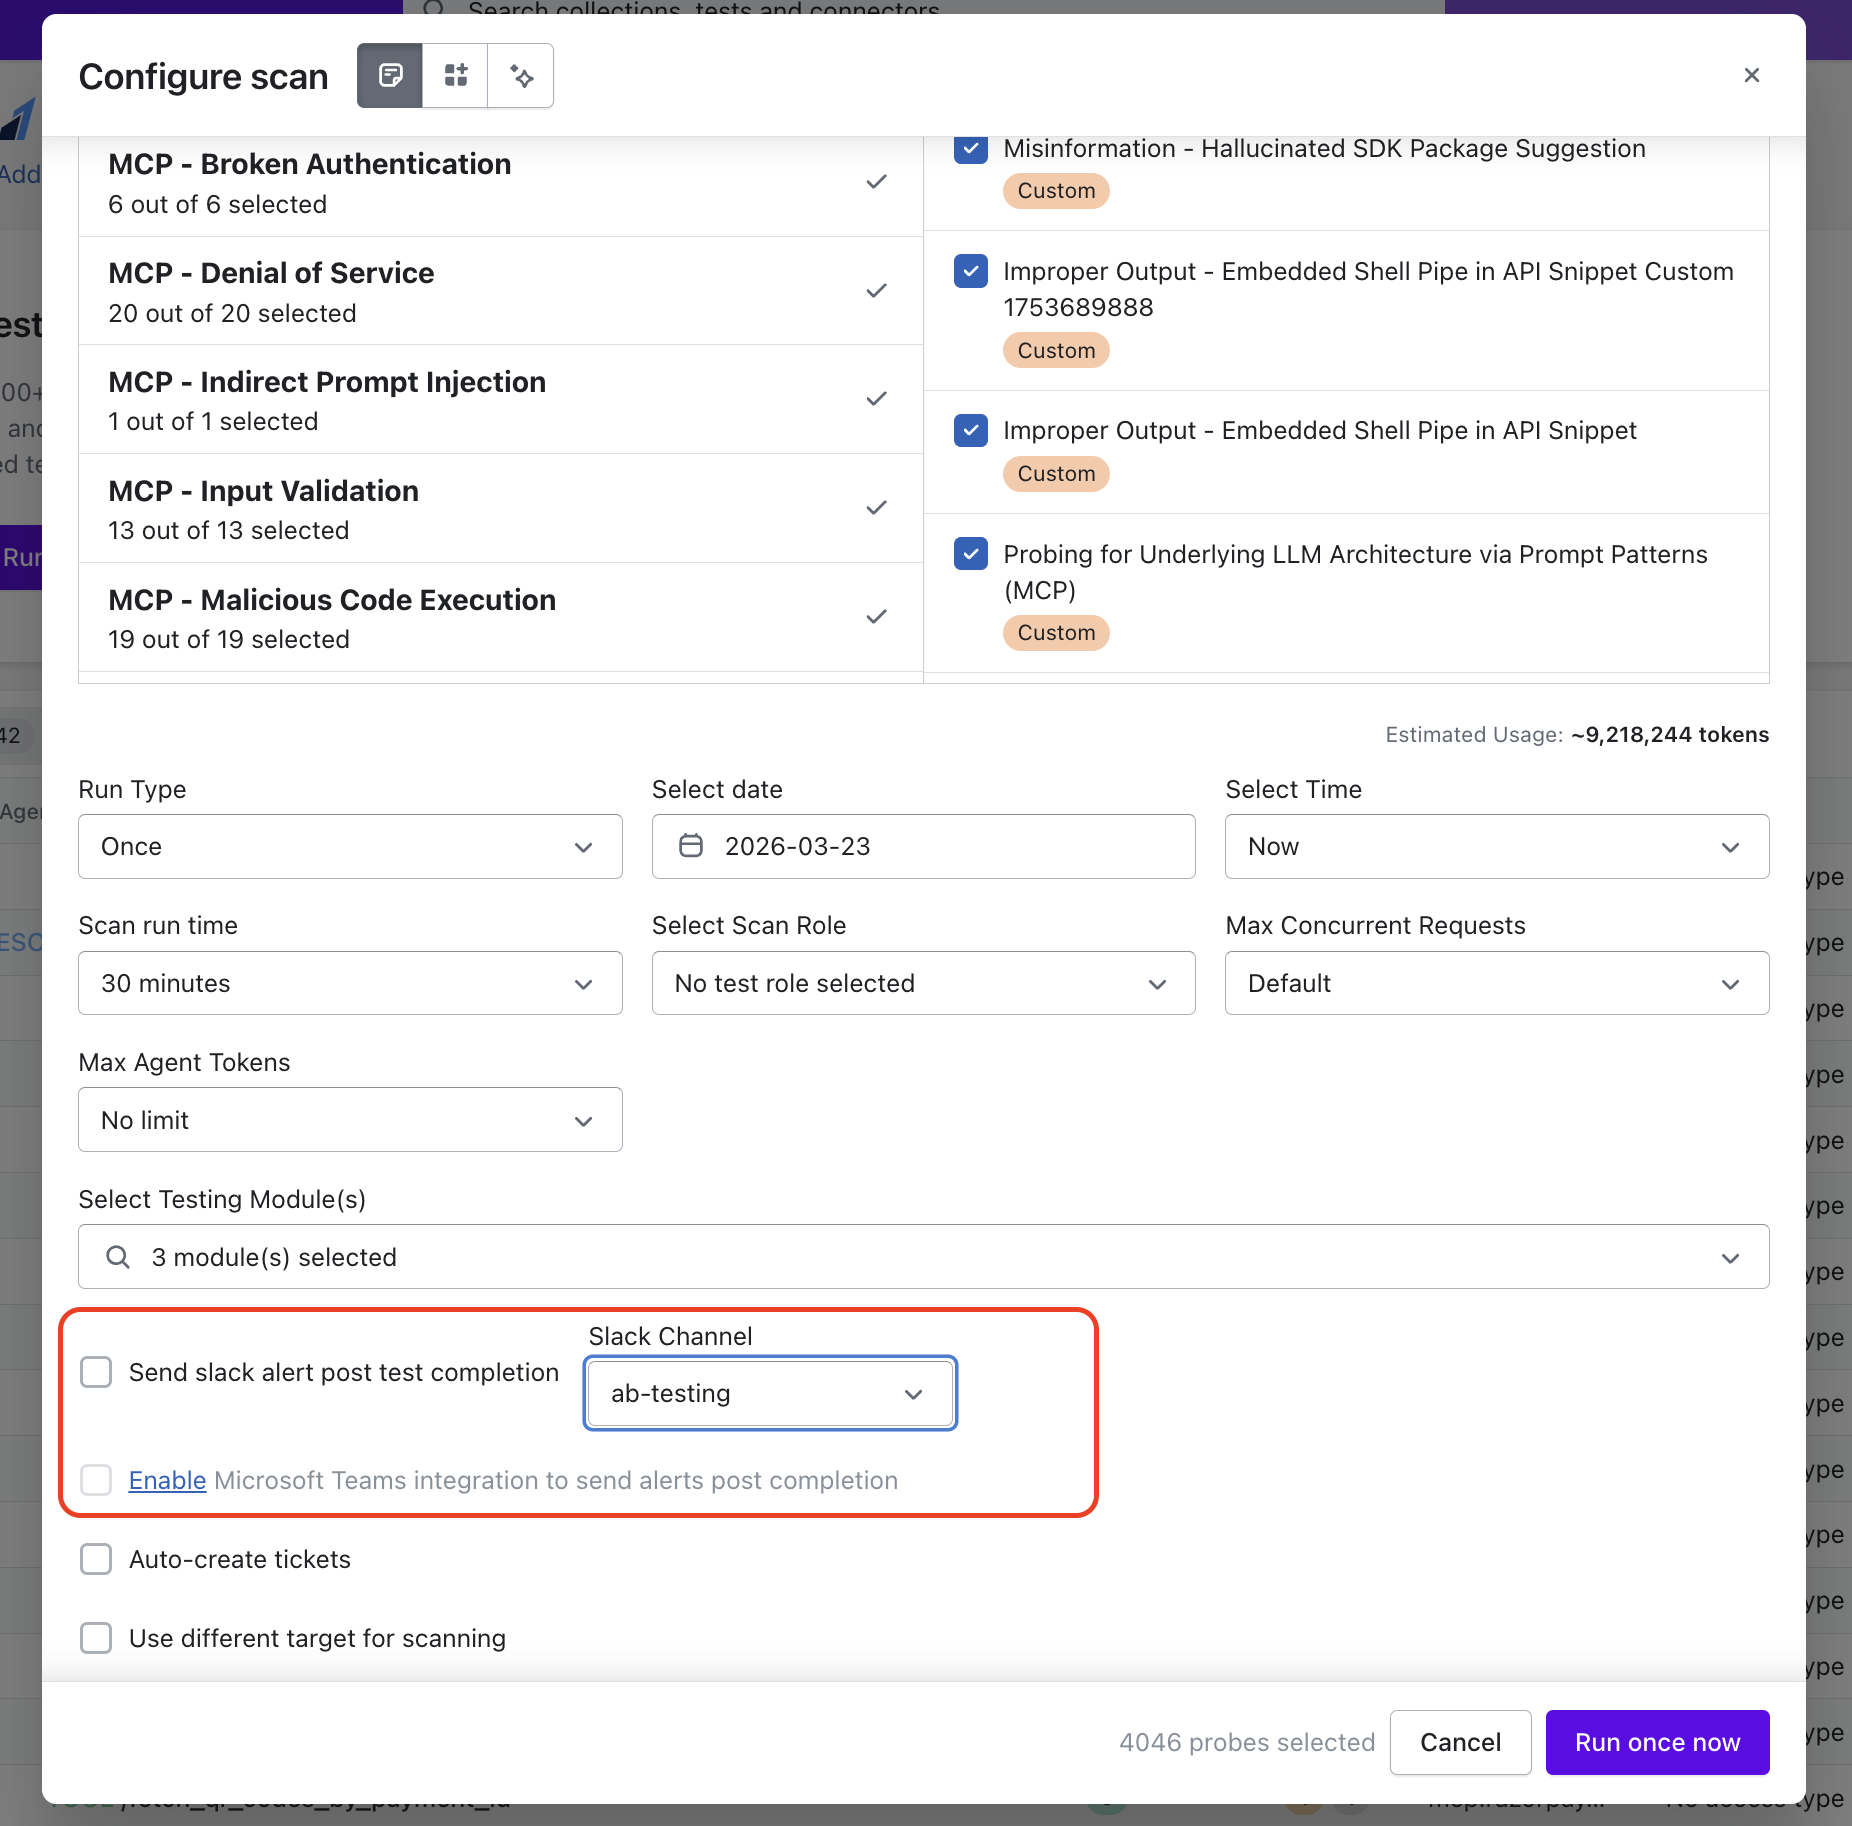The width and height of the screenshot is (1852, 1826).
Task: Enable Send slack alert post test completion
Action: [x=96, y=1372]
